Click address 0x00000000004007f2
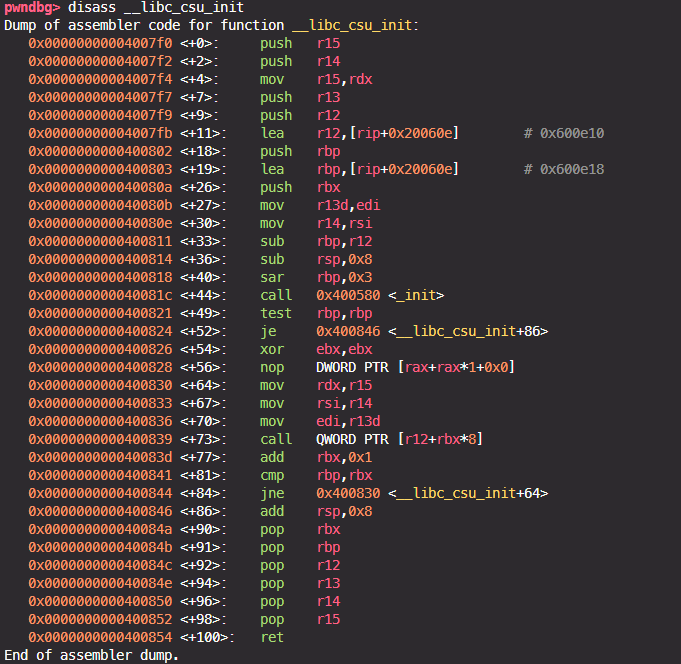This screenshot has height=664, width=681. click(x=100, y=61)
